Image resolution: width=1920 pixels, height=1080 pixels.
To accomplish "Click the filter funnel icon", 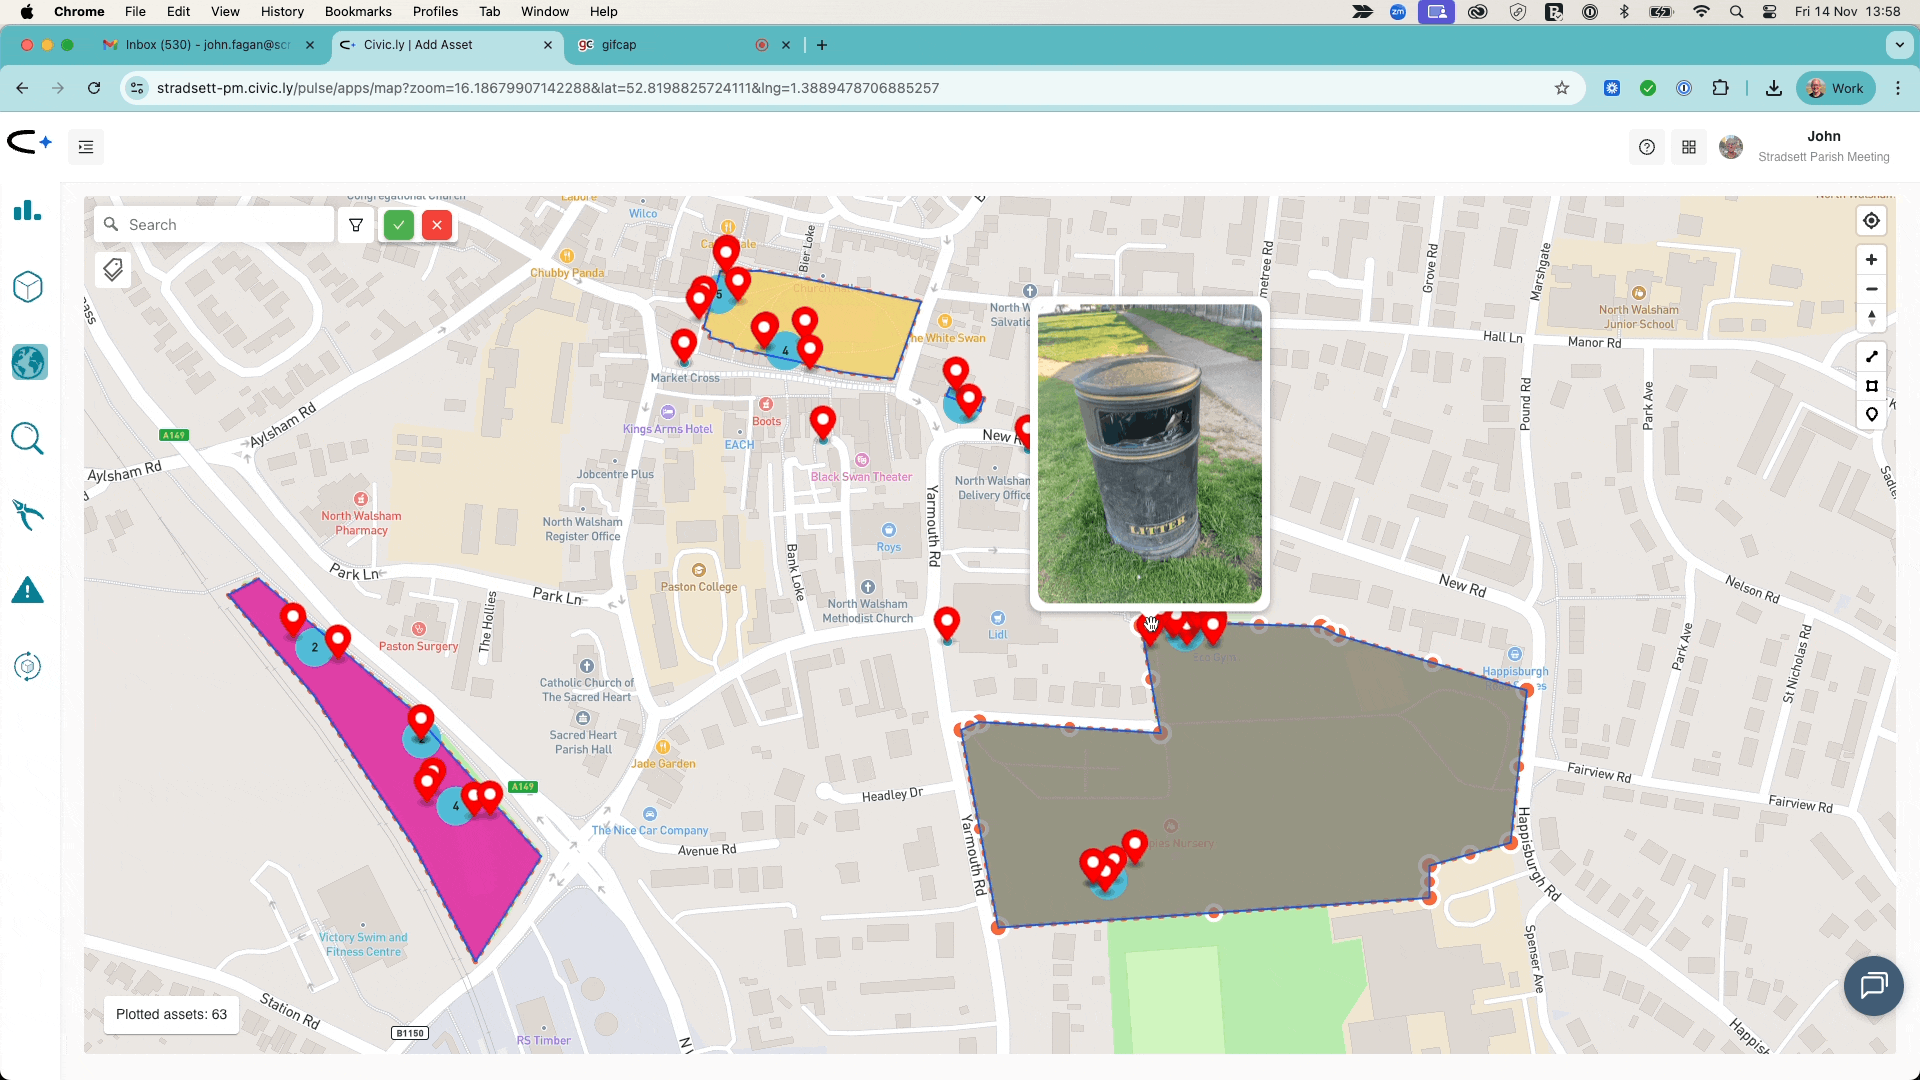I will click(356, 225).
